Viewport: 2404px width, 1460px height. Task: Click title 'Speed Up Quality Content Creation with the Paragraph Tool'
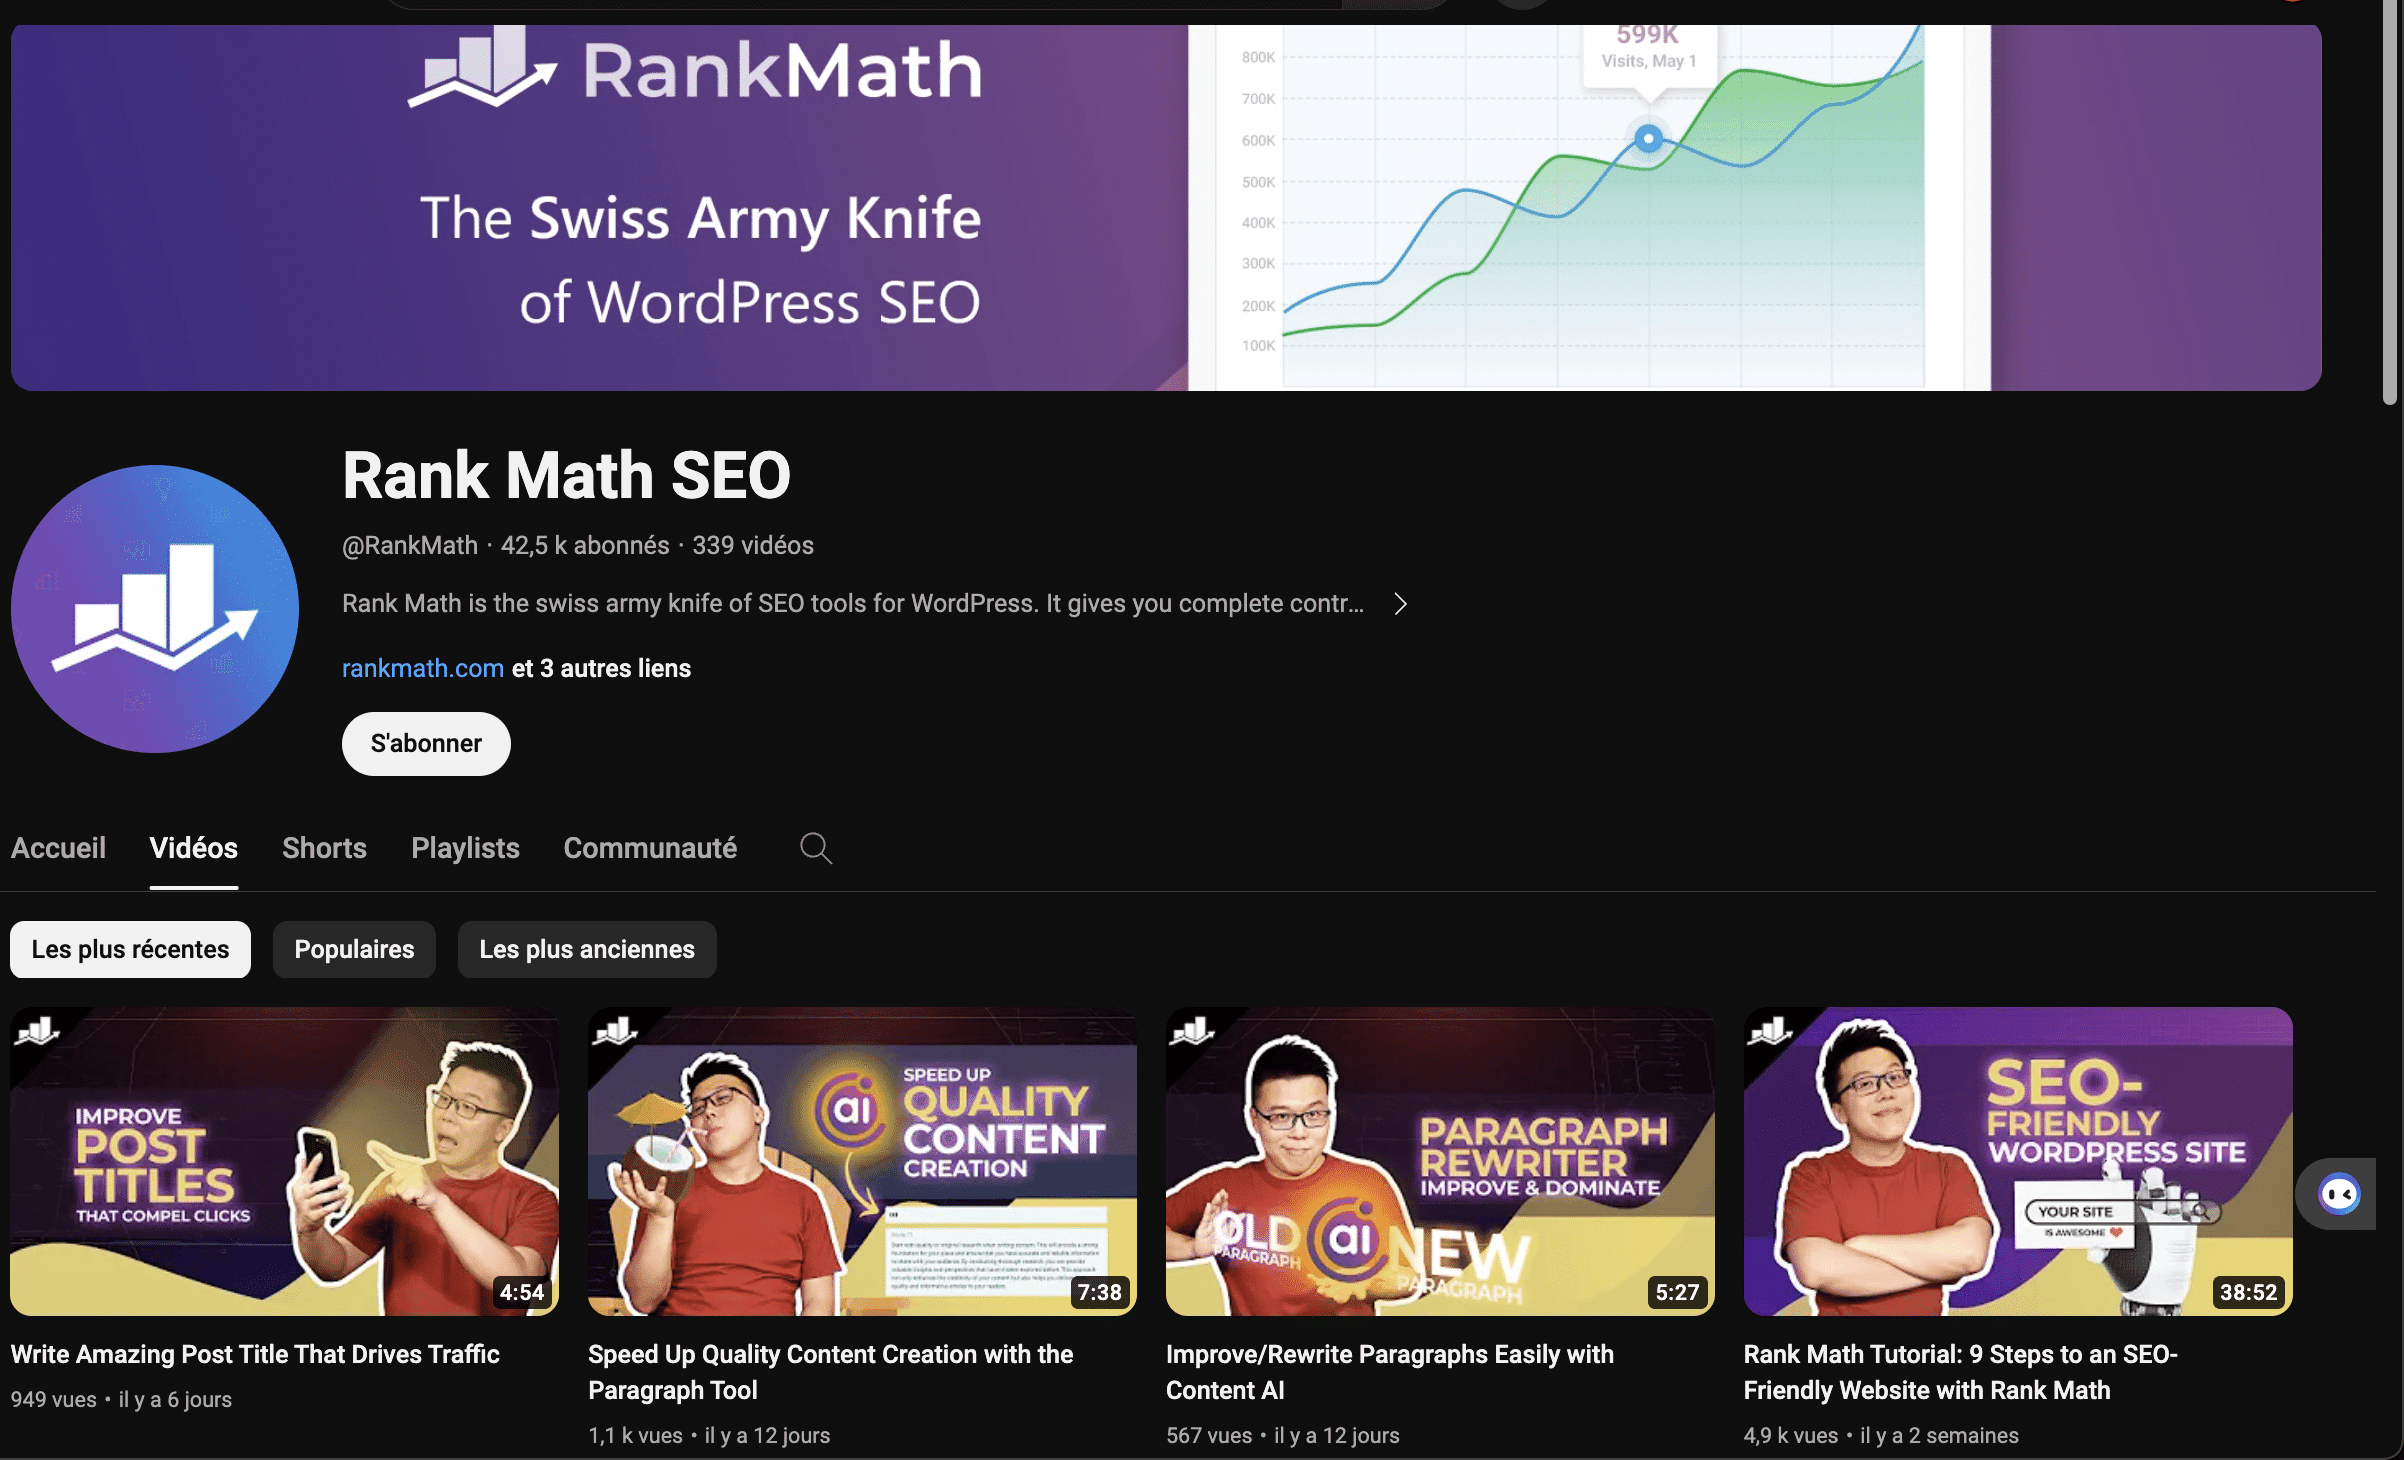pos(830,1372)
